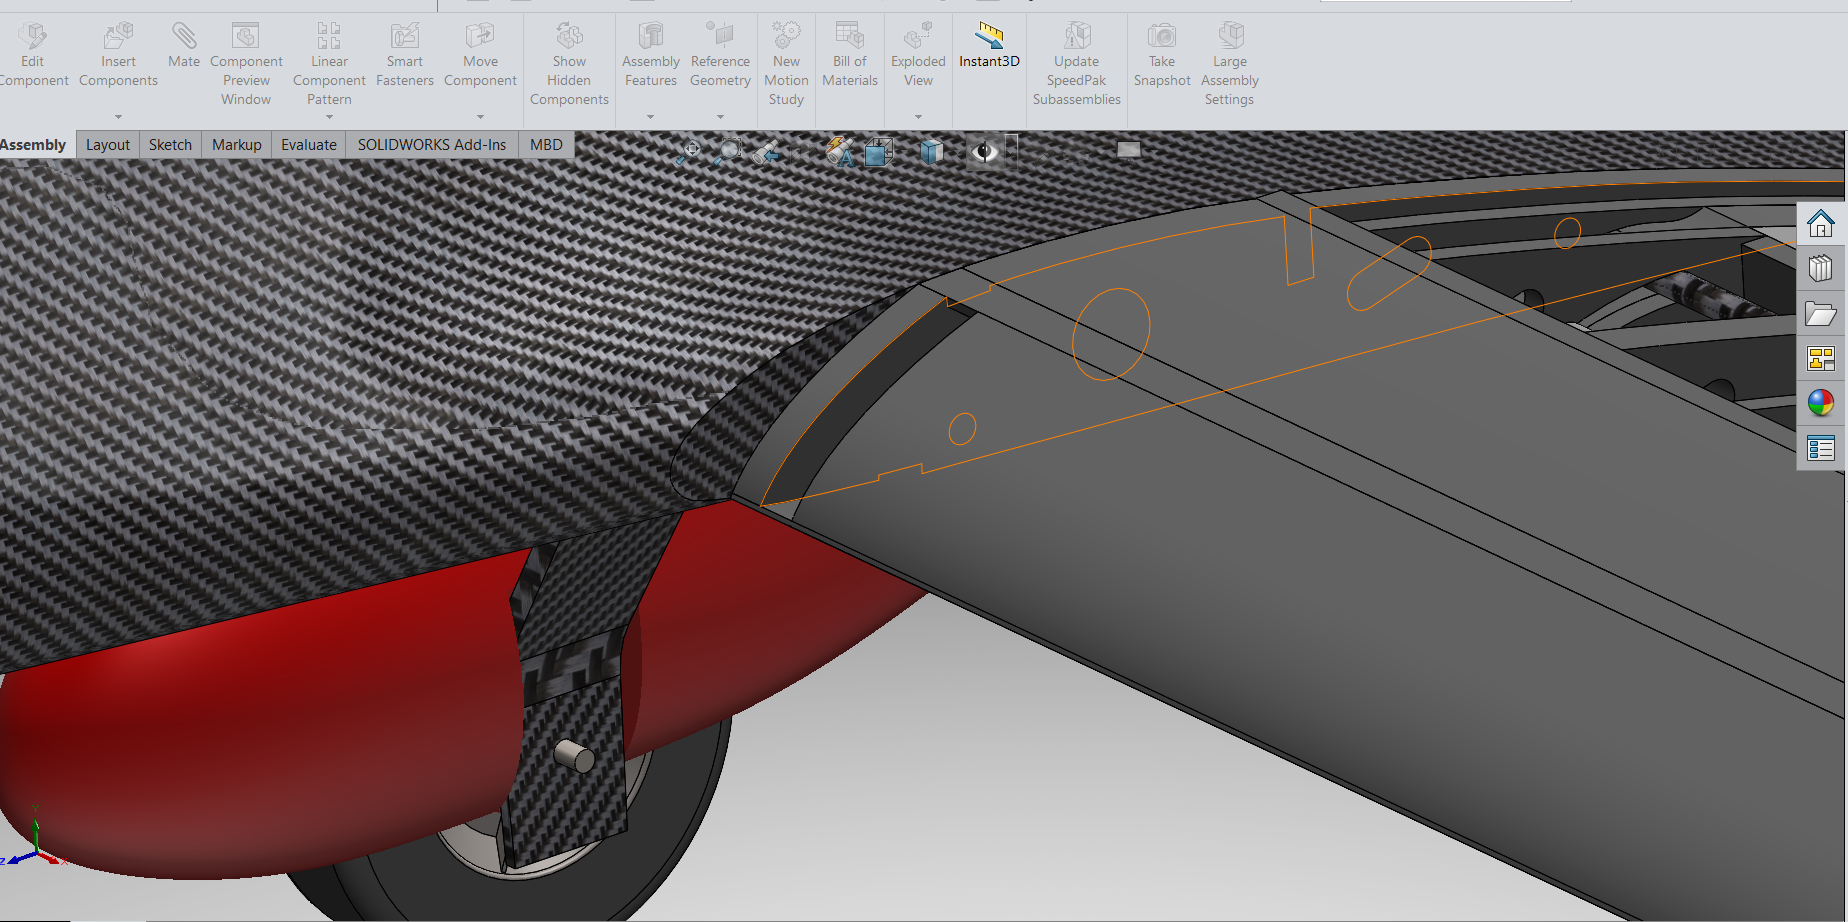
Task: Open the Custom Properties pane icon
Action: [x=1820, y=449]
